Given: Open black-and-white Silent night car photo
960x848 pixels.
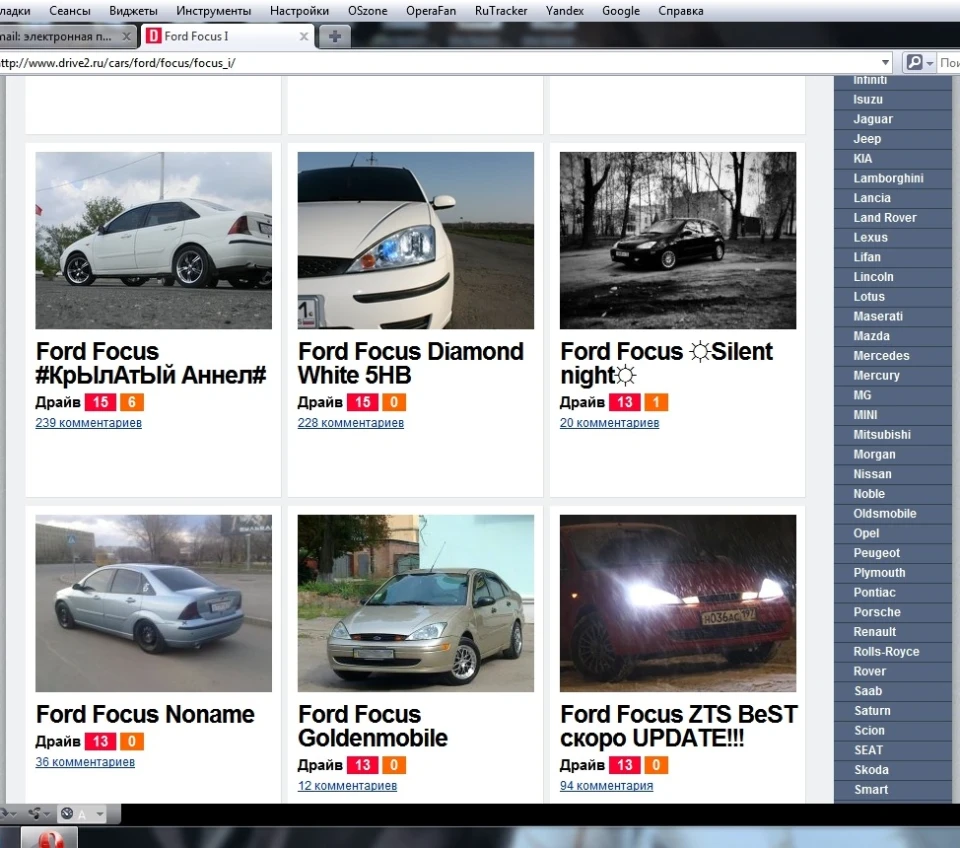Looking at the screenshot, I should pos(678,241).
